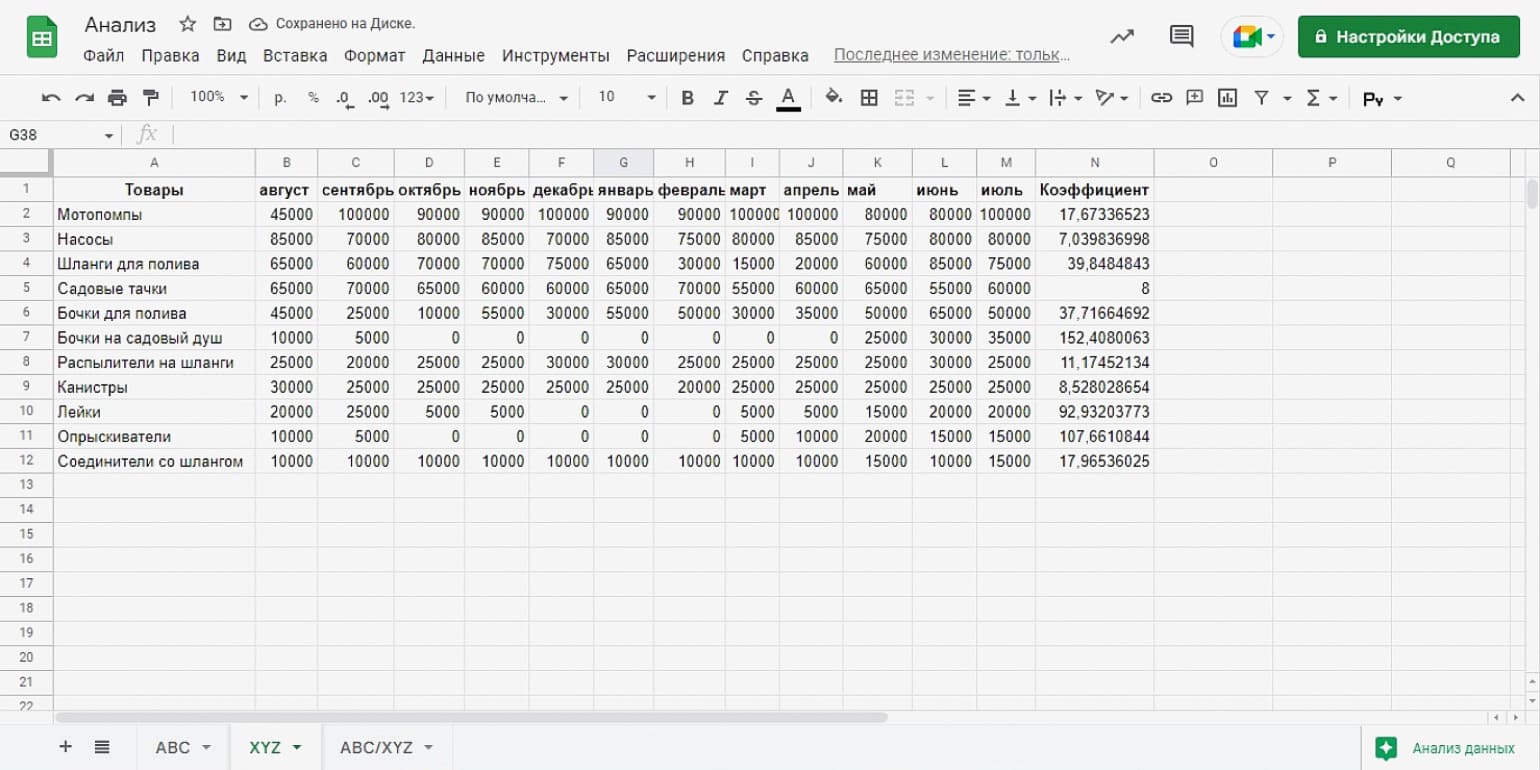Click the undo arrow icon

[x=51, y=97]
